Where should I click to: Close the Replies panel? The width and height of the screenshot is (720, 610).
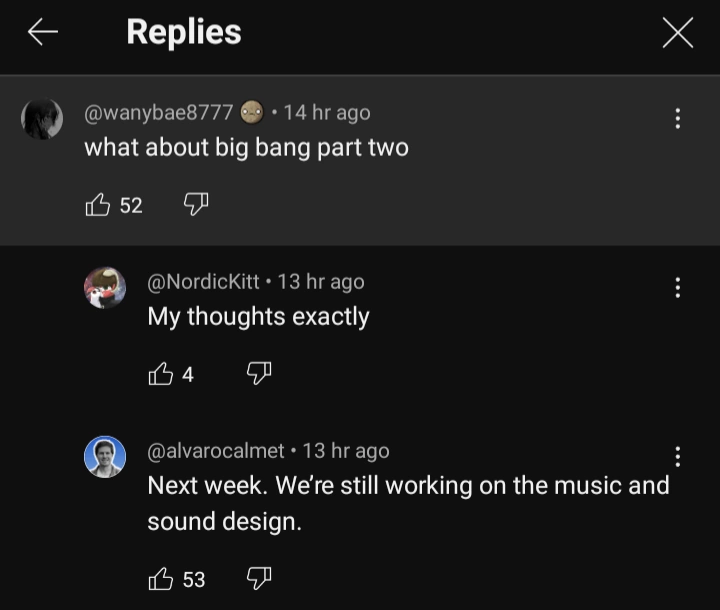click(677, 34)
